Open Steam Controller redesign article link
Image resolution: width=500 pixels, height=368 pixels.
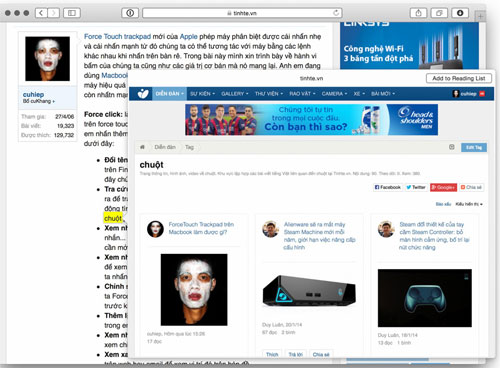click(x=434, y=236)
